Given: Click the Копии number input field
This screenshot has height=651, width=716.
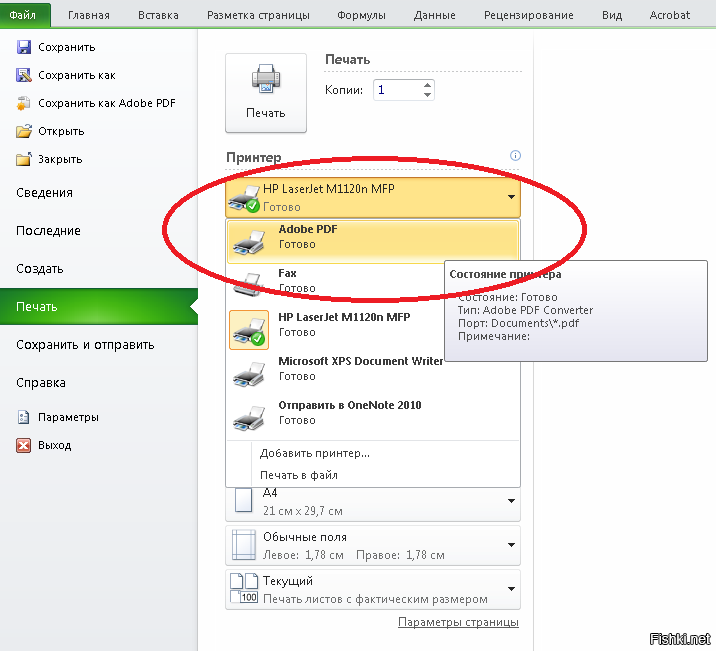Looking at the screenshot, I should [396, 90].
